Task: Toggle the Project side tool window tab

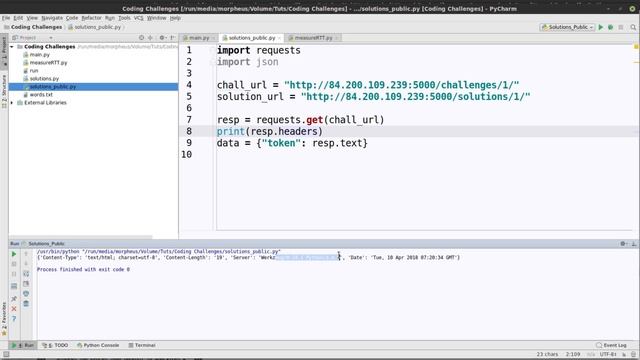Action: pos(4,52)
